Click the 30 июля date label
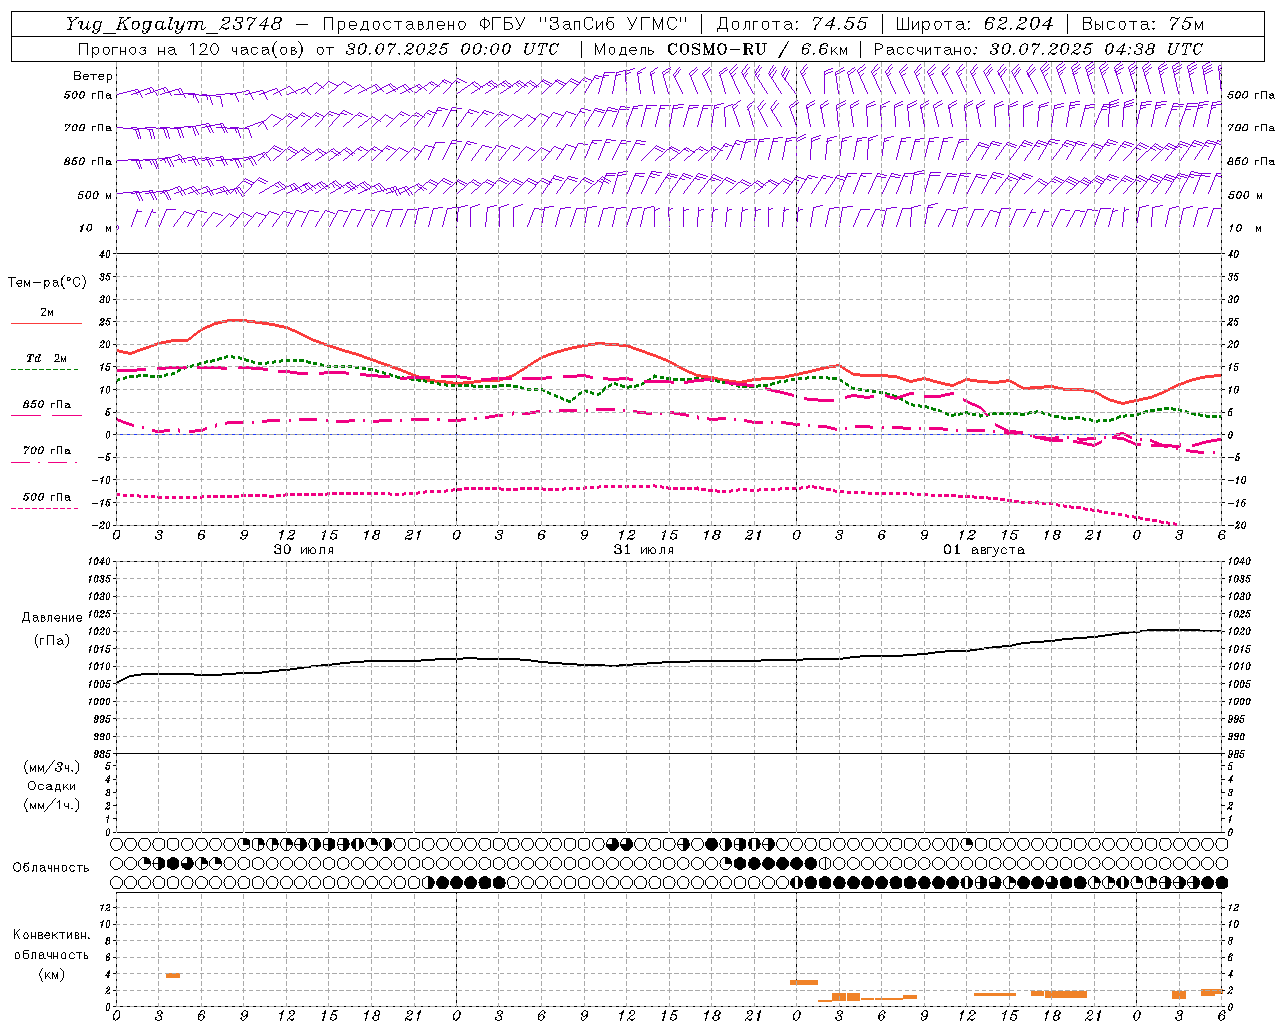Screen dimensions: 1280x1024 point(304,550)
